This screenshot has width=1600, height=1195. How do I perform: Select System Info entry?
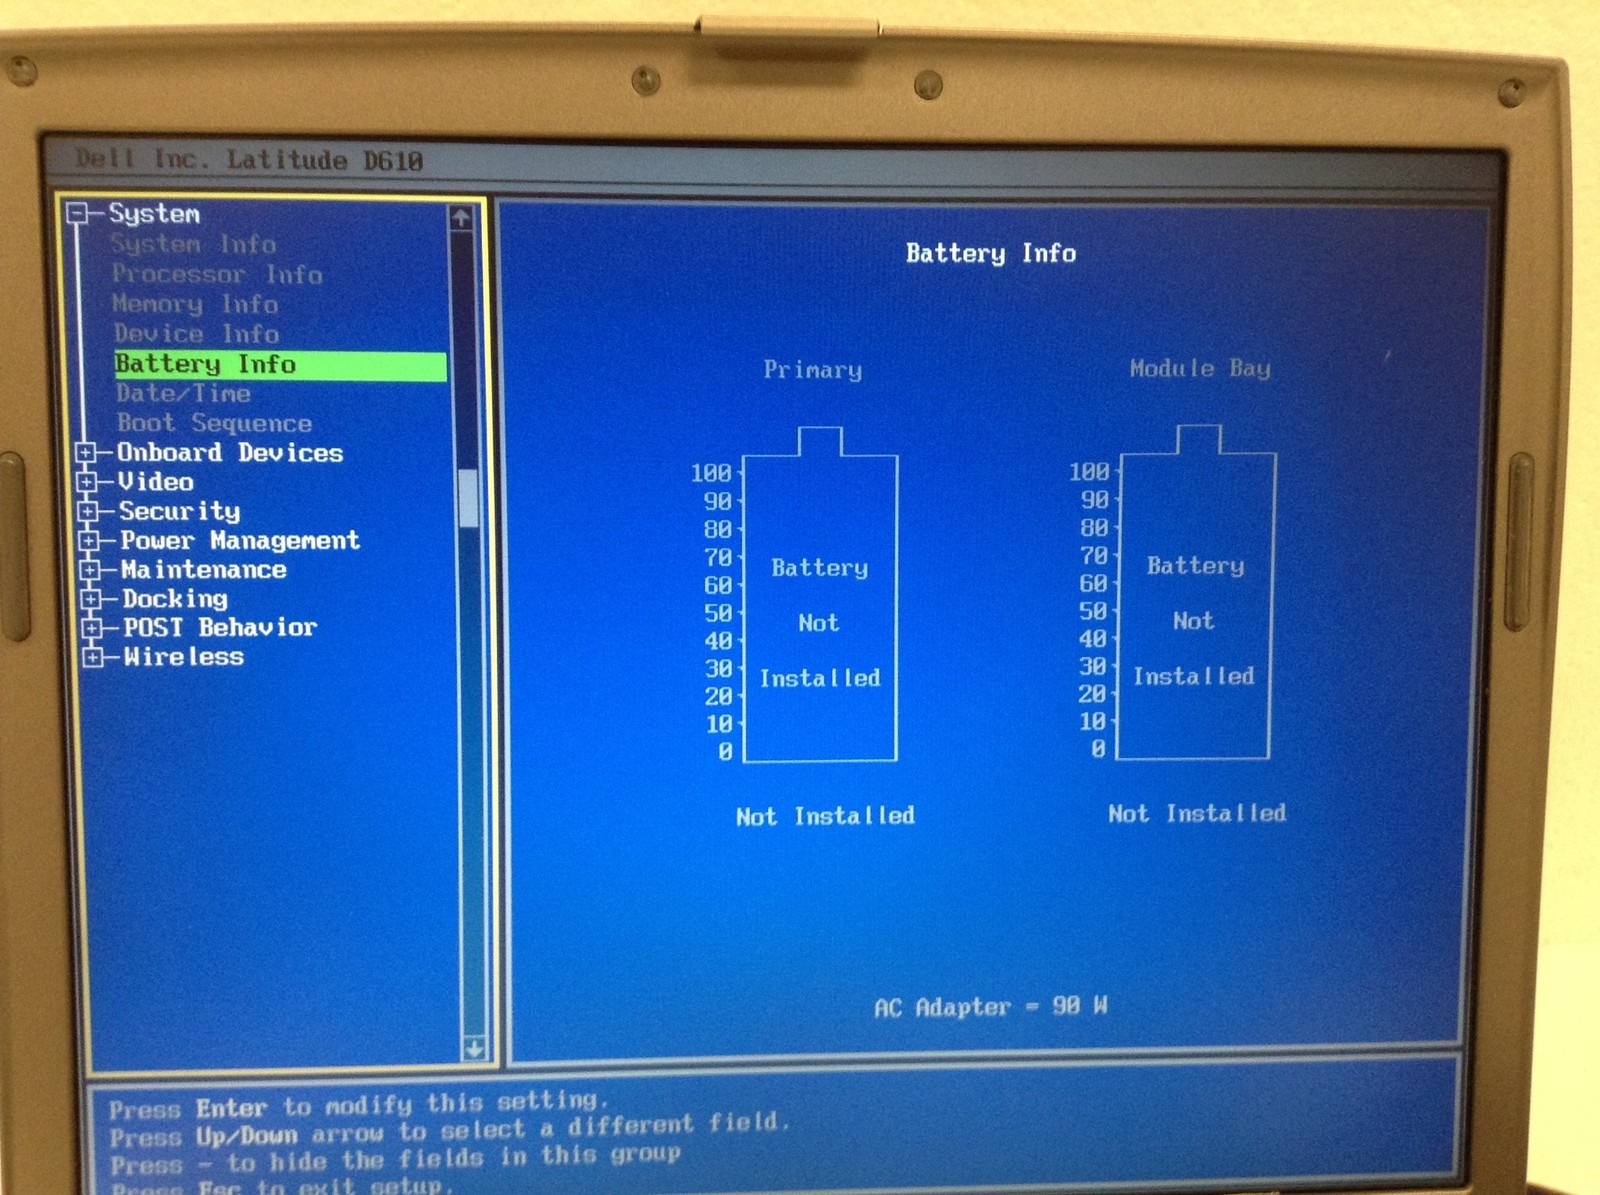[x=193, y=244]
